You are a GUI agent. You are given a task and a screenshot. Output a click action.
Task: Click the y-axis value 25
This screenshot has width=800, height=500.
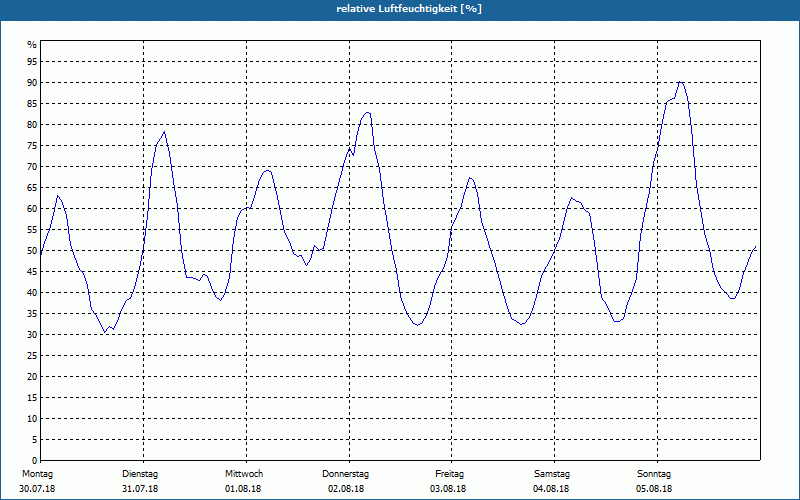pyautogui.click(x=32, y=356)
